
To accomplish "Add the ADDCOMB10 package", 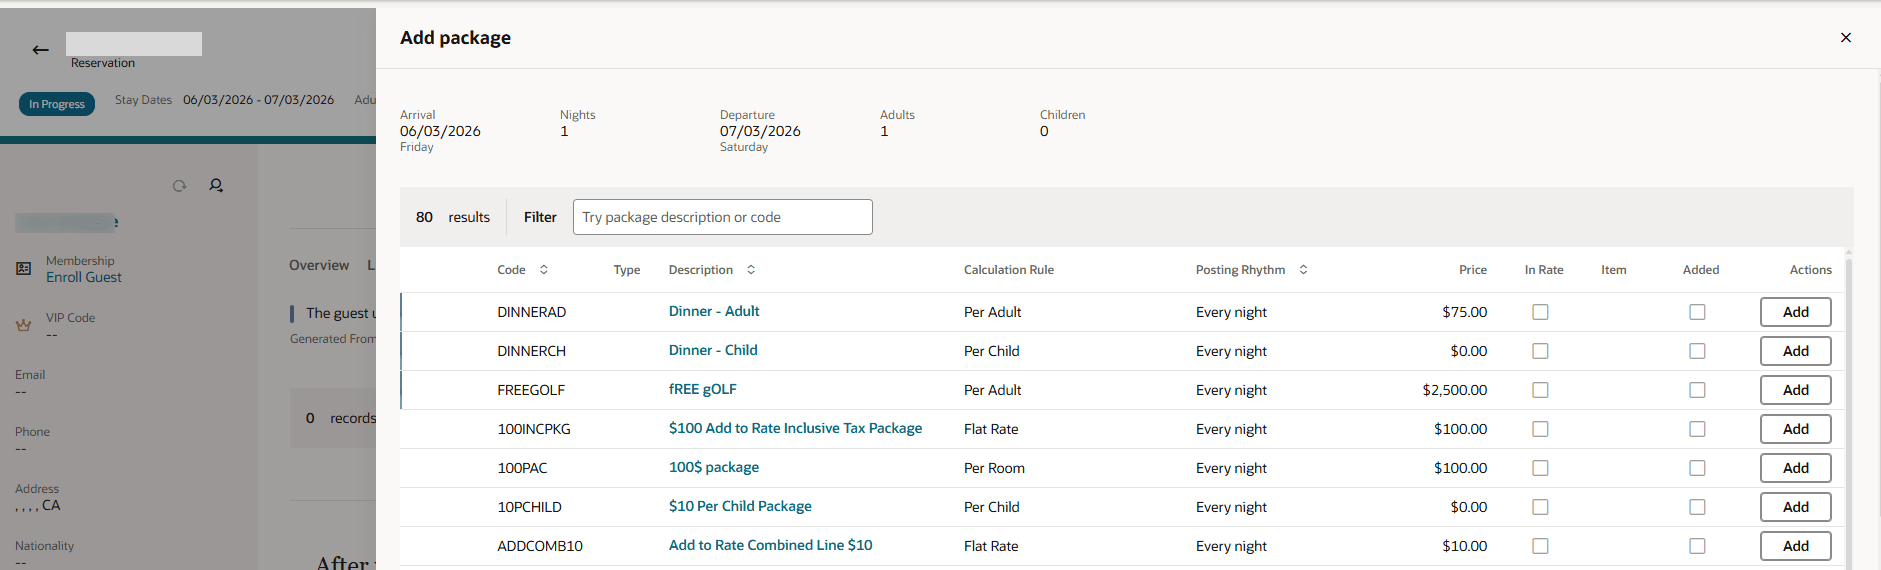I will pos(1796,546).
